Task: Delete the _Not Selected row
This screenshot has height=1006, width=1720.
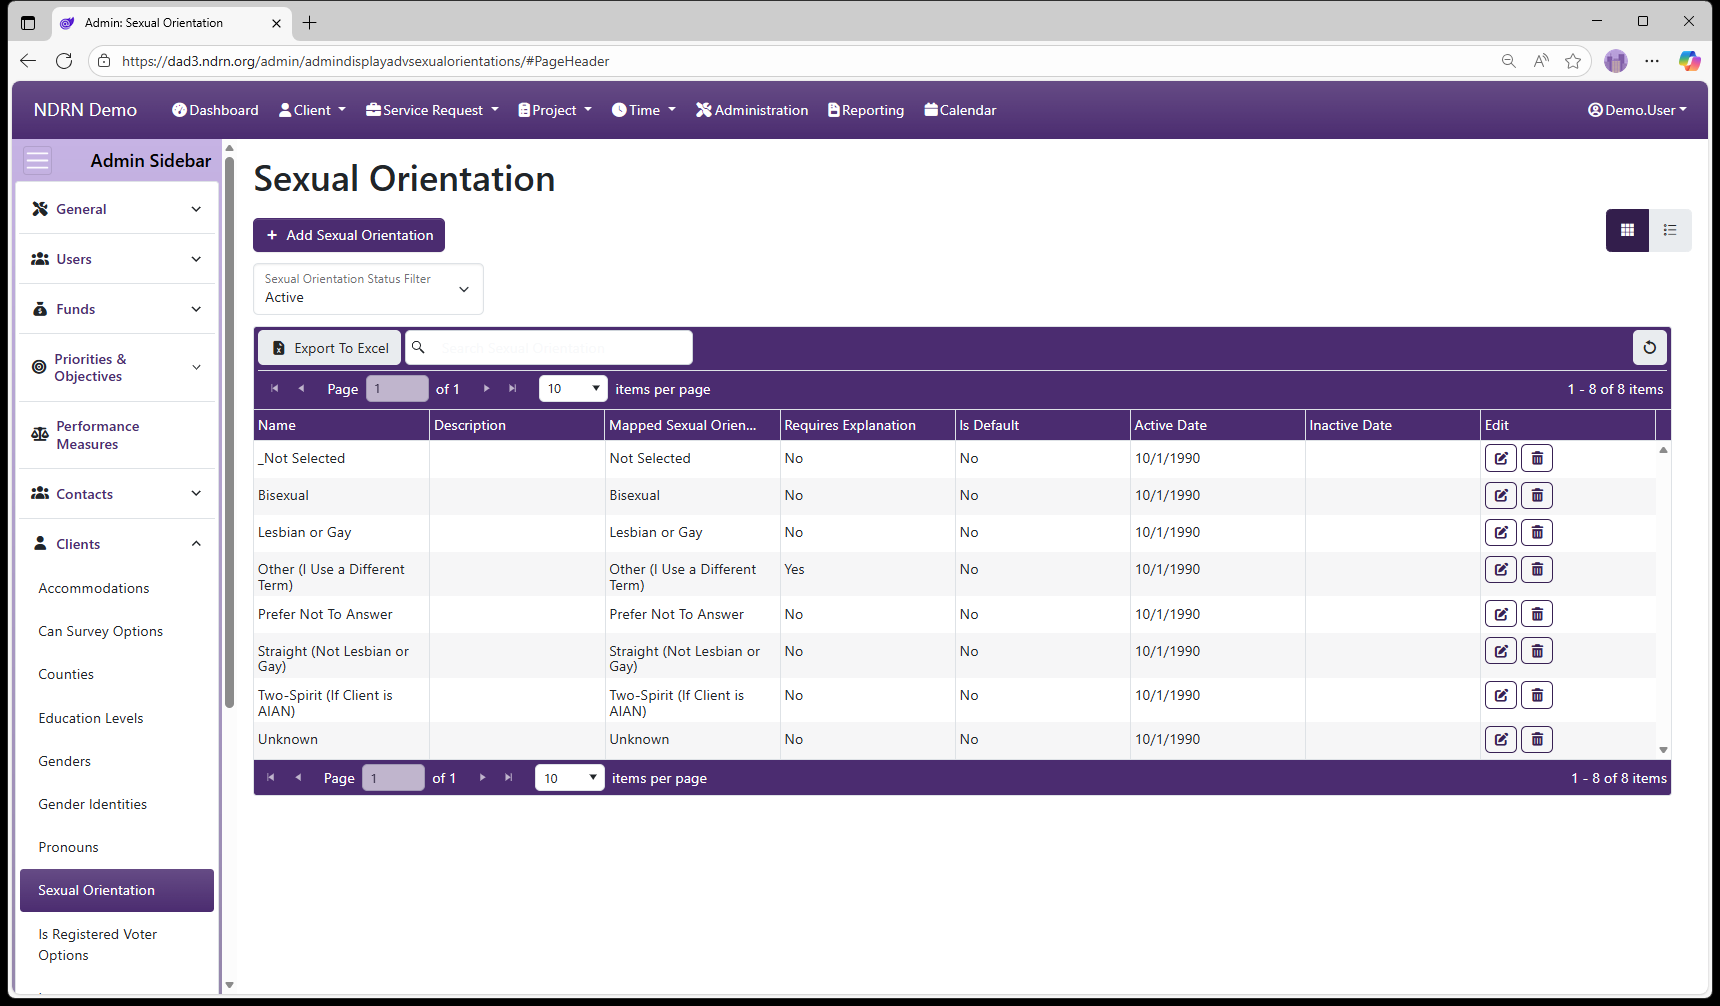Action: [x=1537, y=458]
